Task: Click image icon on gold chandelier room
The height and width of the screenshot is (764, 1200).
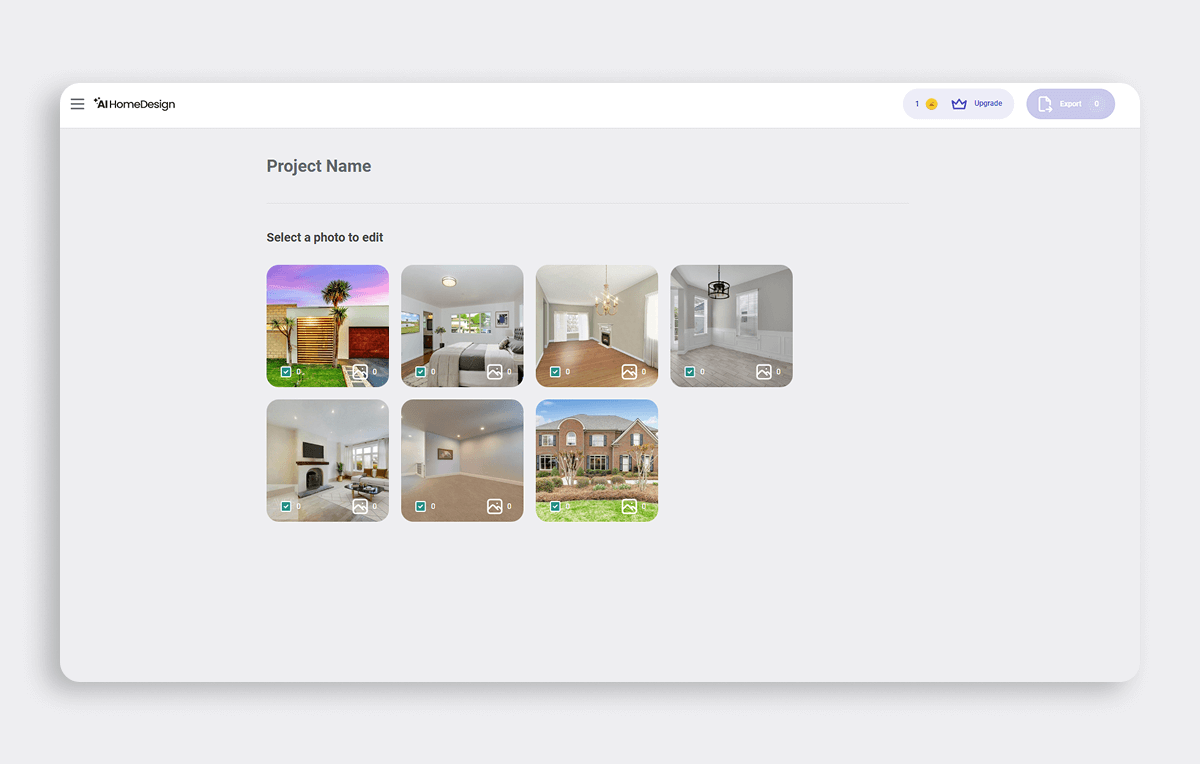Action: coord(629,371)
